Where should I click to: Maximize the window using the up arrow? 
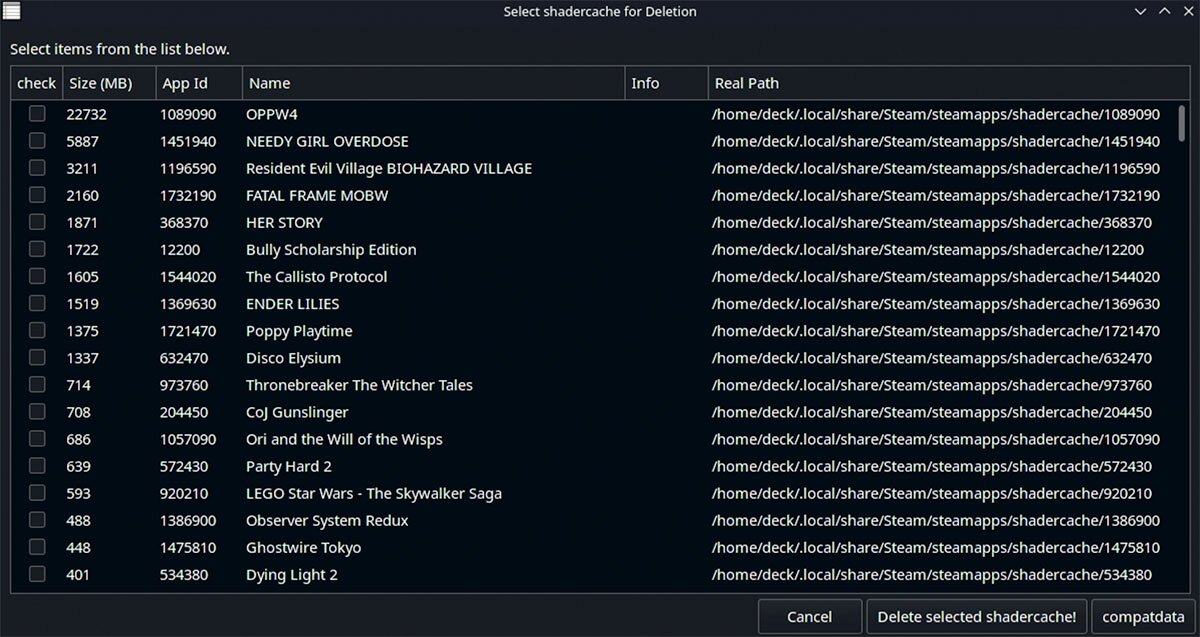point(1163,11)
